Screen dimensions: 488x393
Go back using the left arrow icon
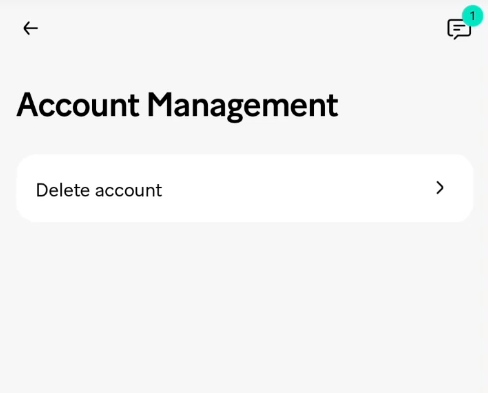pyautogui.click(x=30, y=28)
